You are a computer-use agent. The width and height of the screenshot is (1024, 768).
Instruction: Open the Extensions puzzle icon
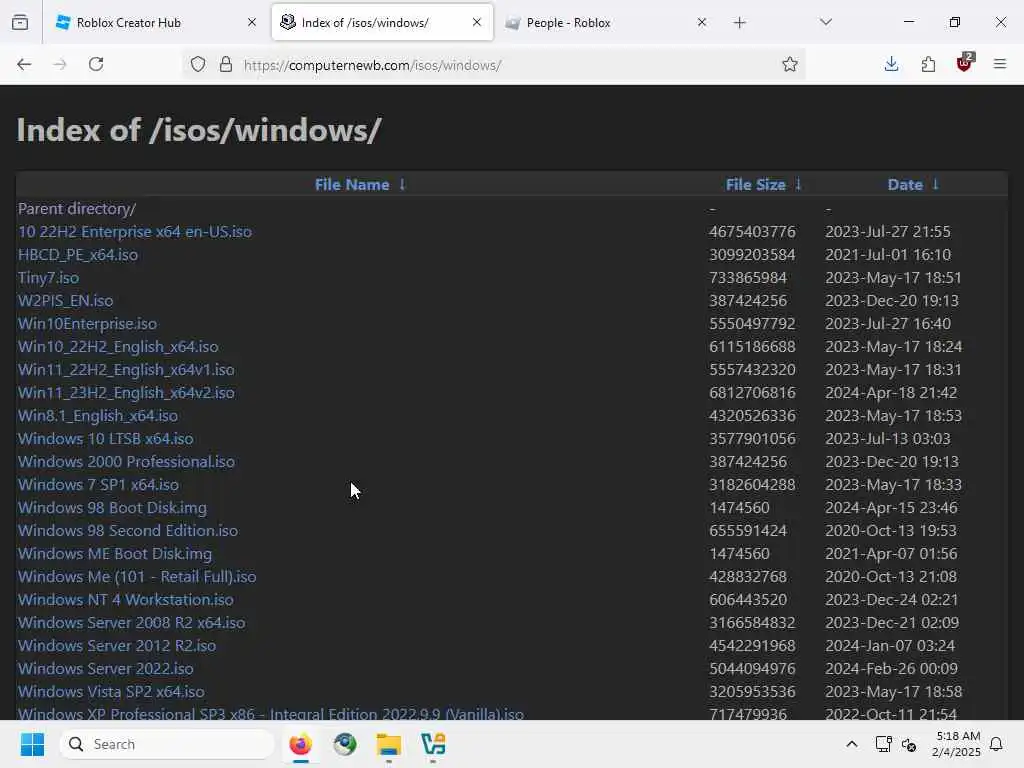[928, 64]
